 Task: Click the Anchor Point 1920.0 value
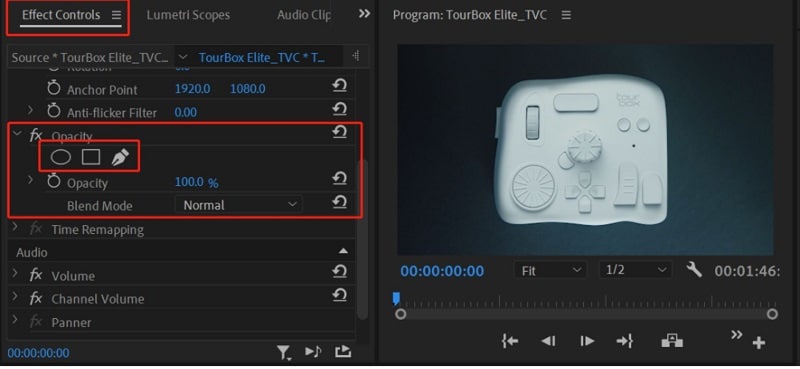pos(192,89)
